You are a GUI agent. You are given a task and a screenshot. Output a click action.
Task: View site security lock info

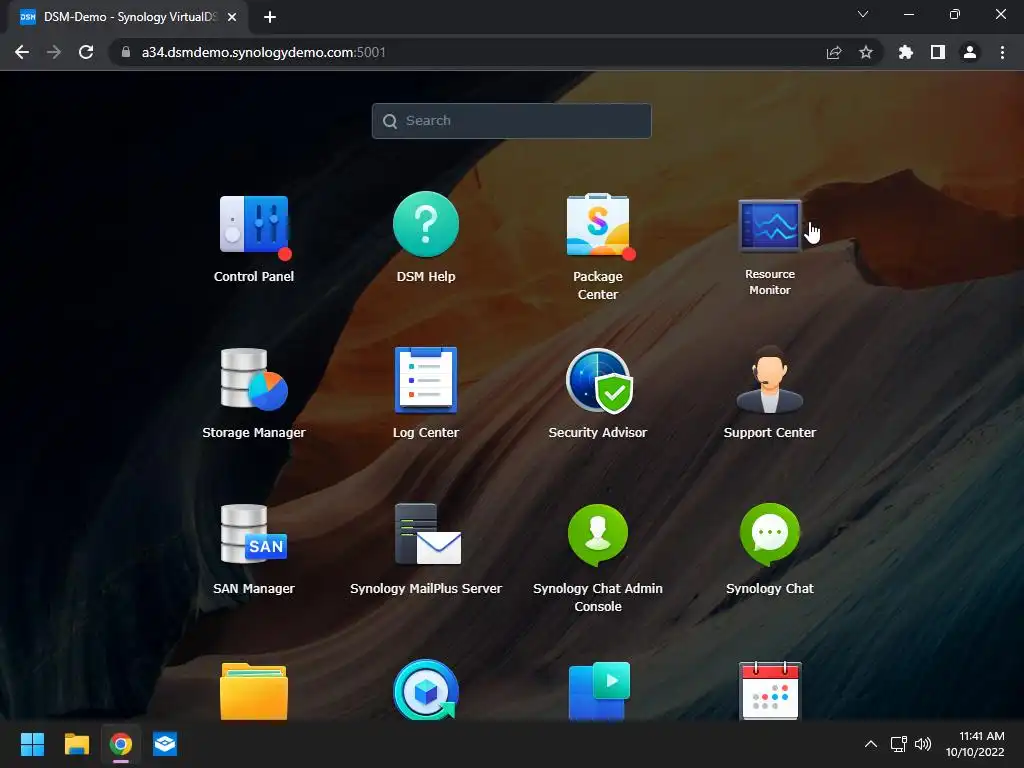click(x=126, y=52)
